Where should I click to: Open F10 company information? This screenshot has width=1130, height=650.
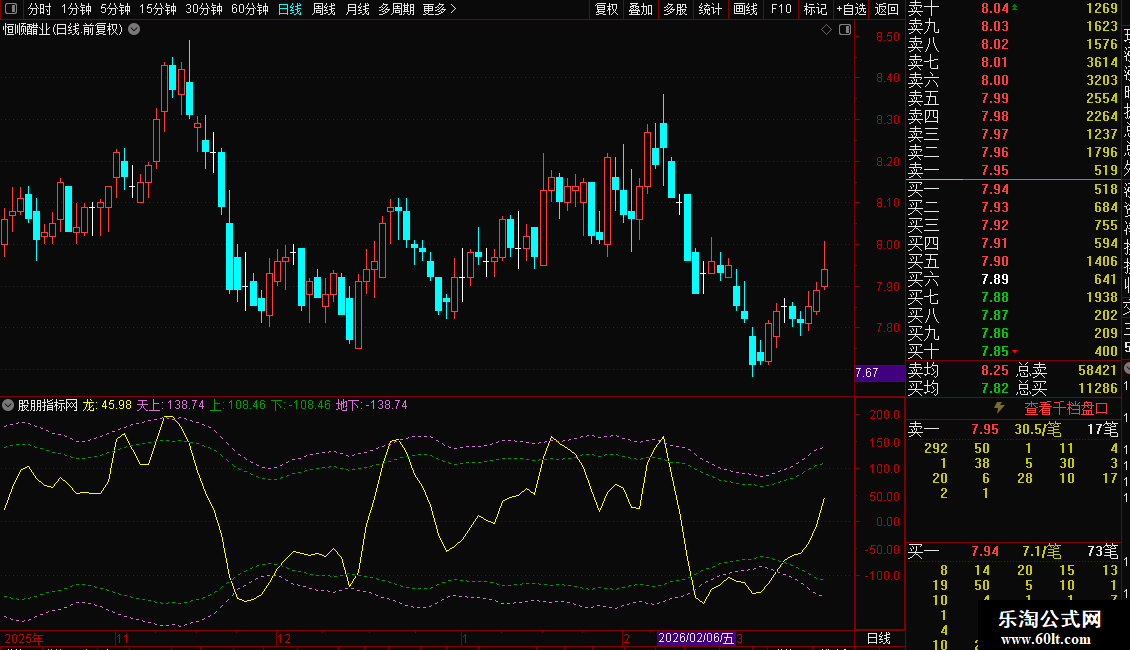click(781, 9)
